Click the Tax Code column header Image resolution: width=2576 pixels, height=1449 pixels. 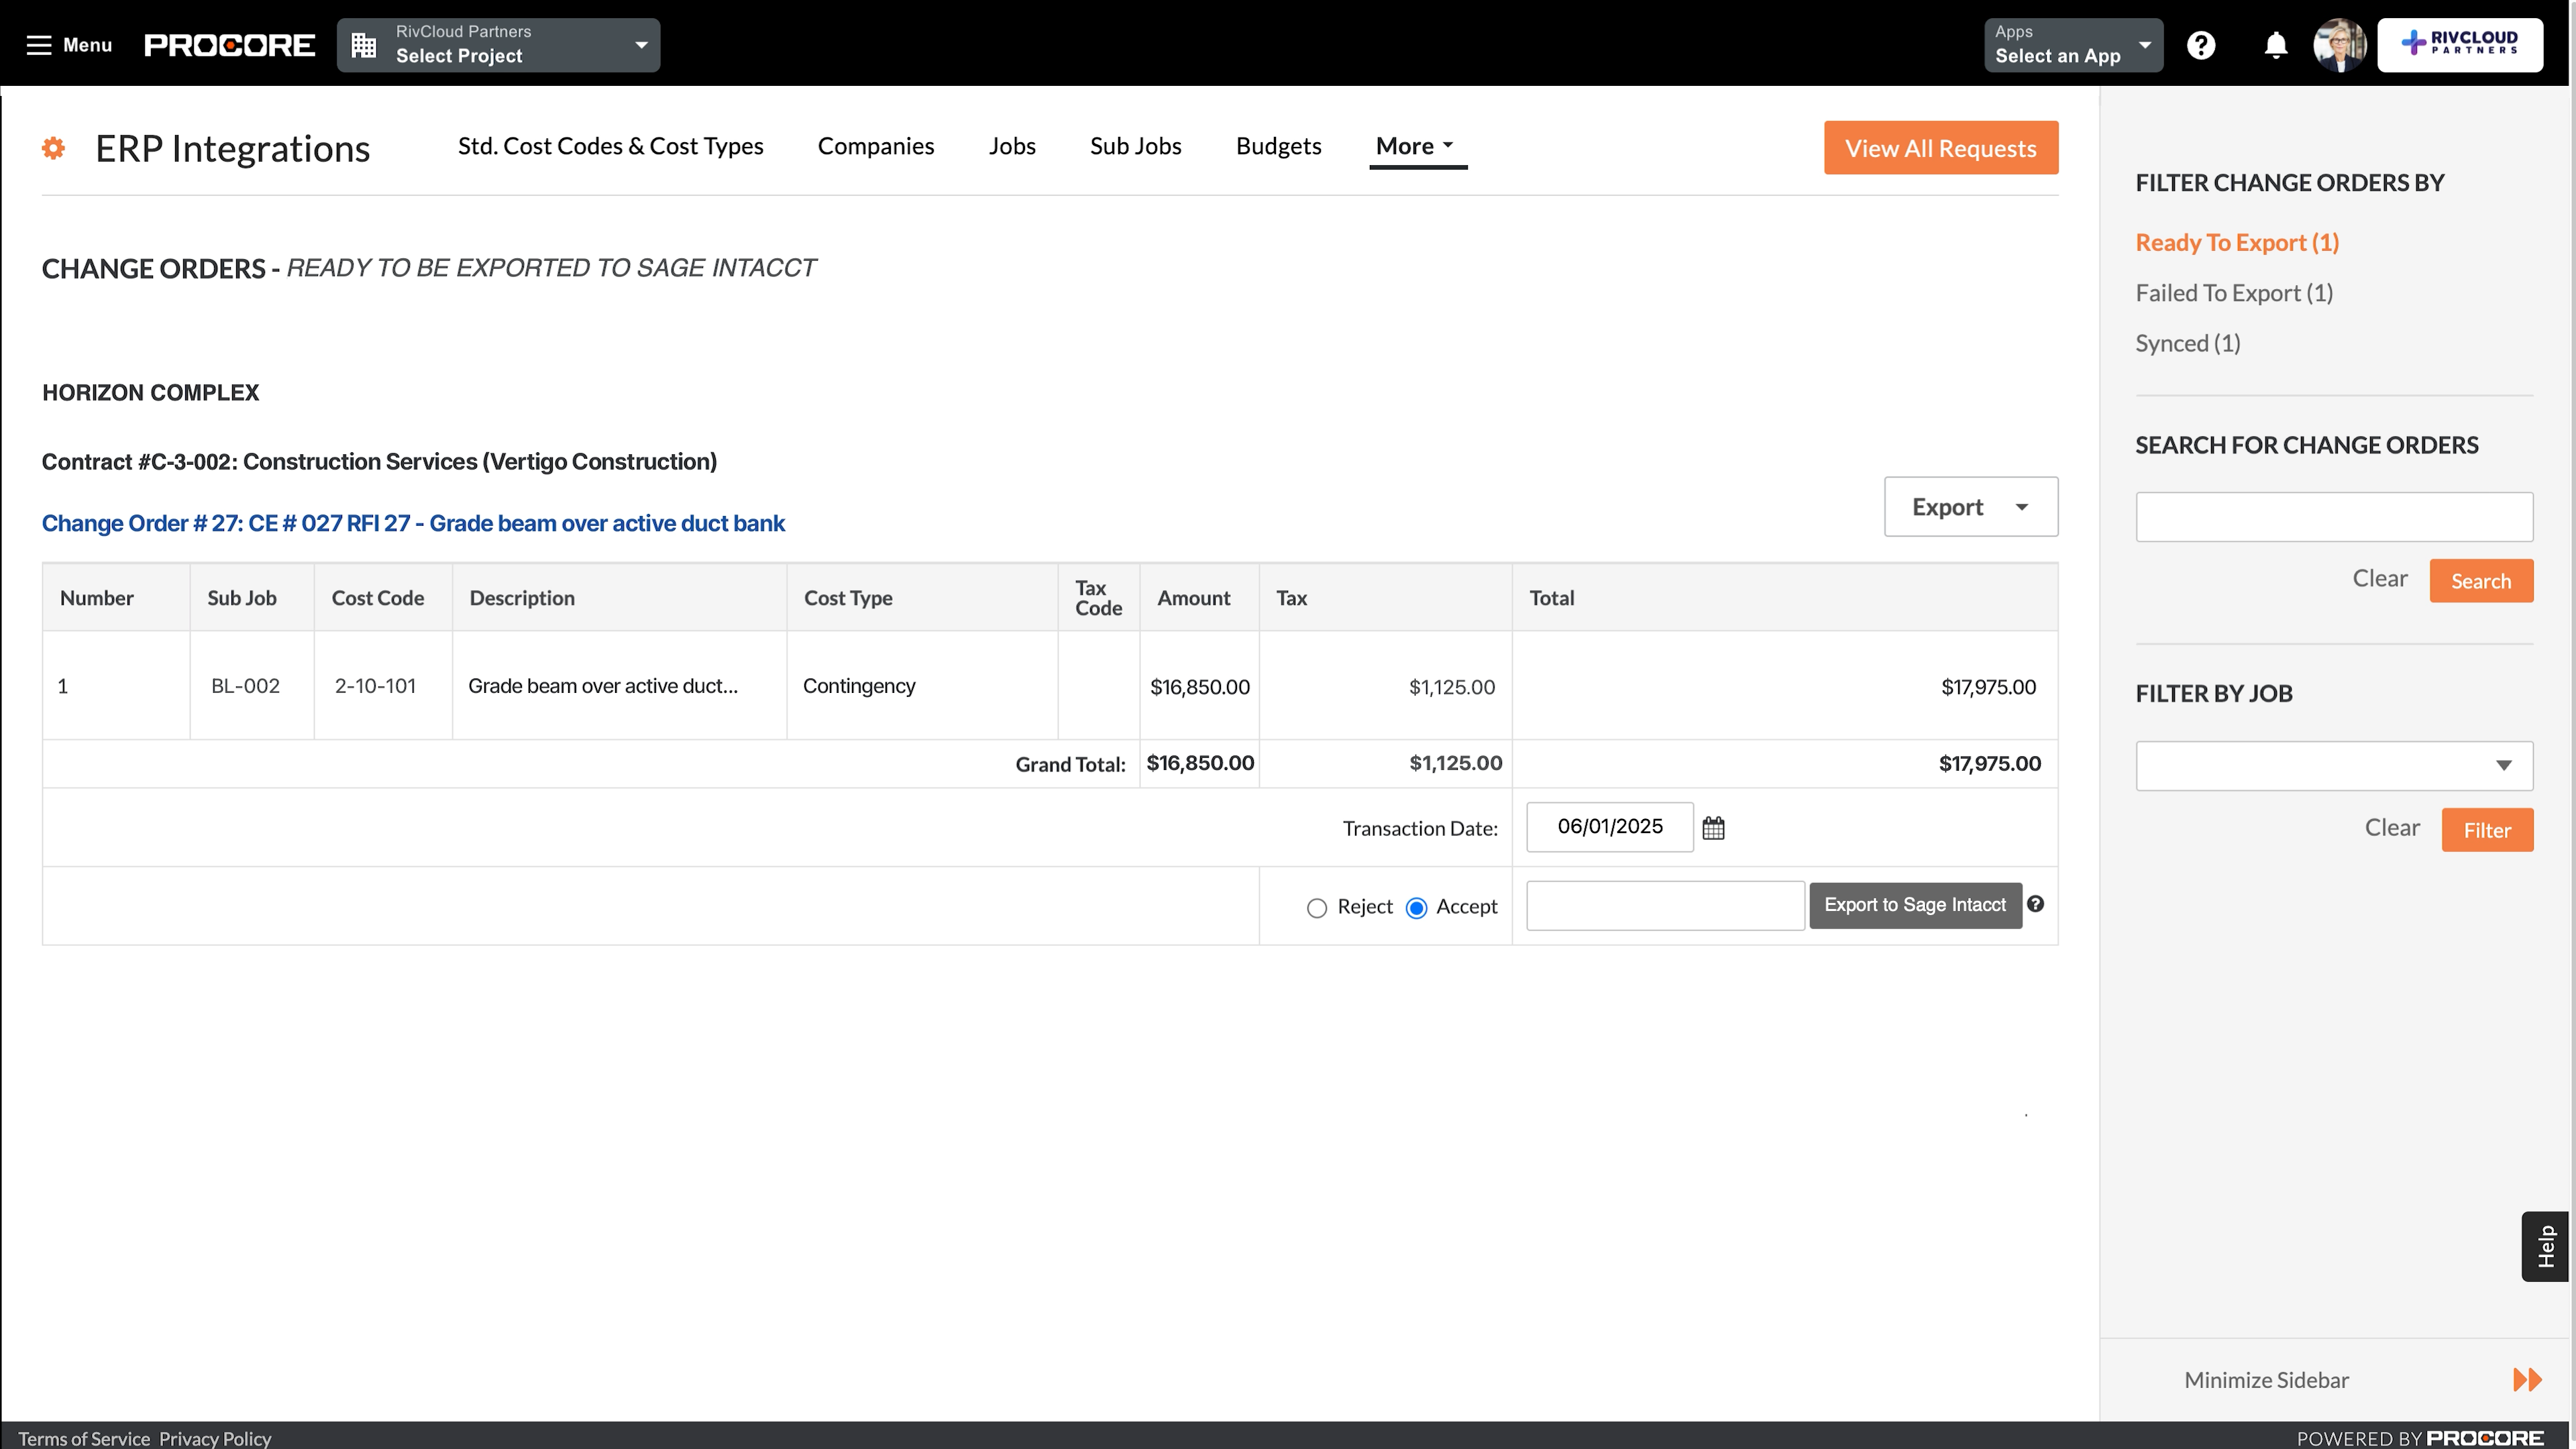(x=1098, y=598)
